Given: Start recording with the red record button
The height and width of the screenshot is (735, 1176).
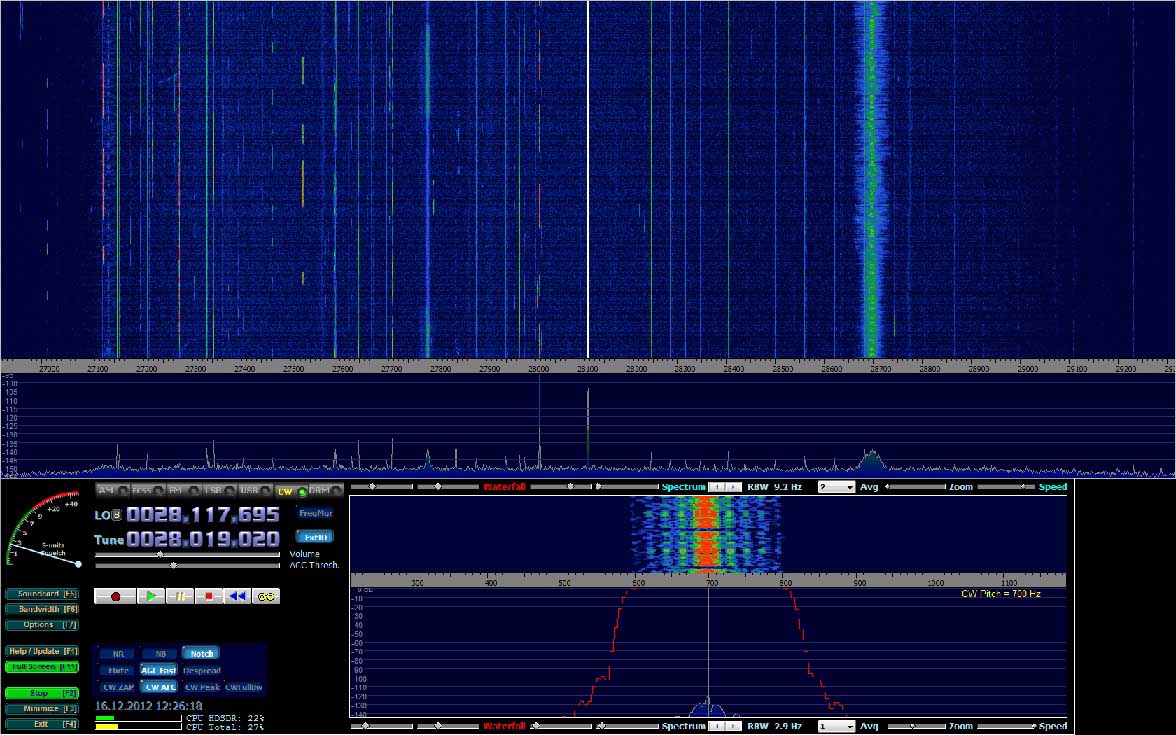Looking at the screenshot, I should pyautogui.click(x=116, y=596).
